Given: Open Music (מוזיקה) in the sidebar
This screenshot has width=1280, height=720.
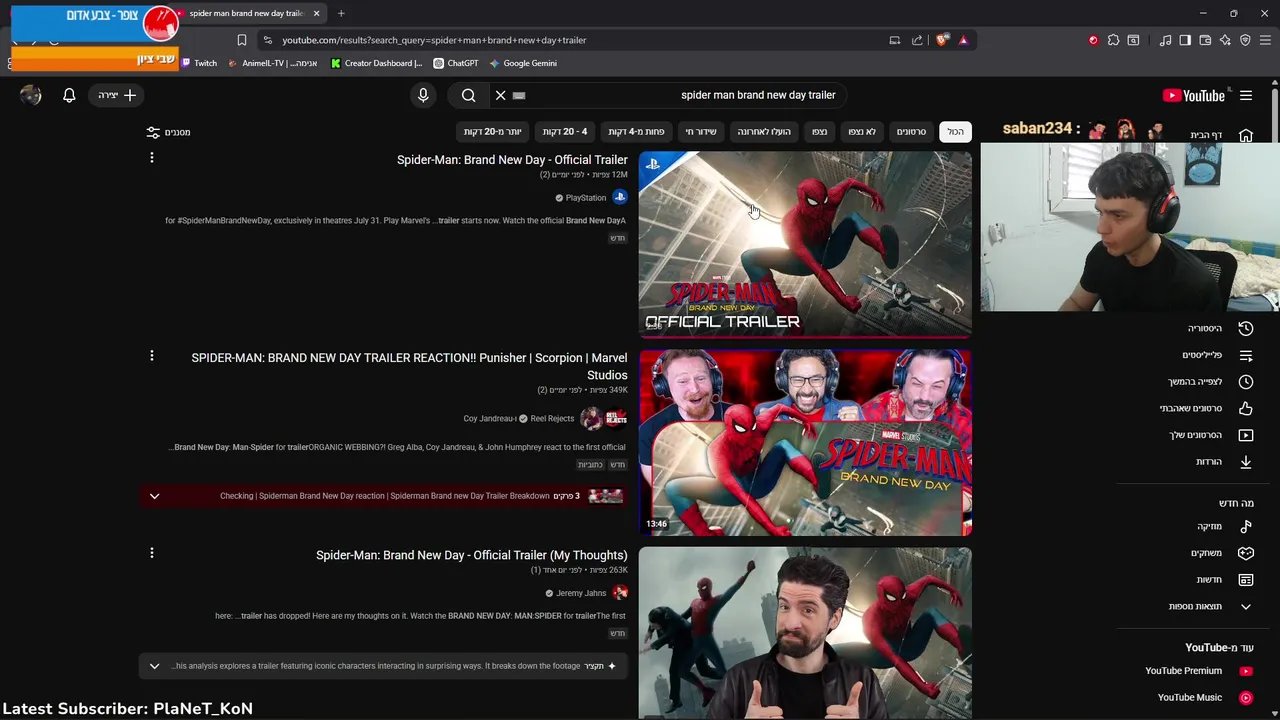Looking at the screenshot, I should pos(1224,526).
